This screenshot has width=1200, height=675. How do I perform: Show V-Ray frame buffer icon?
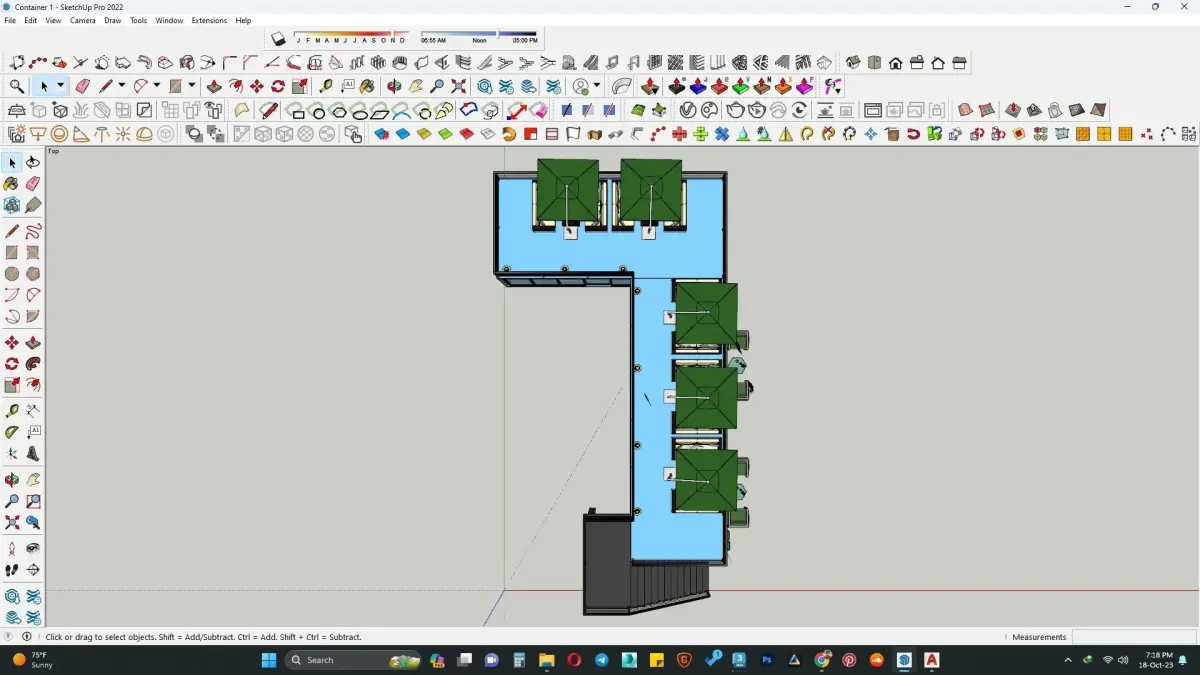point(872,110)
